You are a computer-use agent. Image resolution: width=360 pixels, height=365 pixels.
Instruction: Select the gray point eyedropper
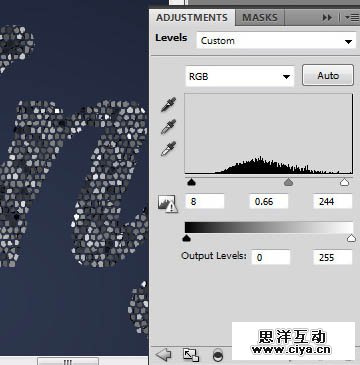169,127
